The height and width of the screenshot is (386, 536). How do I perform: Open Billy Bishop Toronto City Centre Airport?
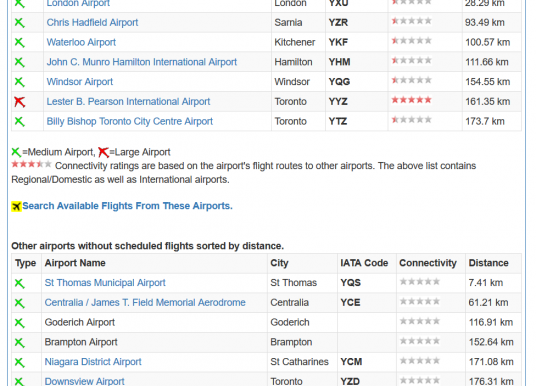(x=130, y=121)
